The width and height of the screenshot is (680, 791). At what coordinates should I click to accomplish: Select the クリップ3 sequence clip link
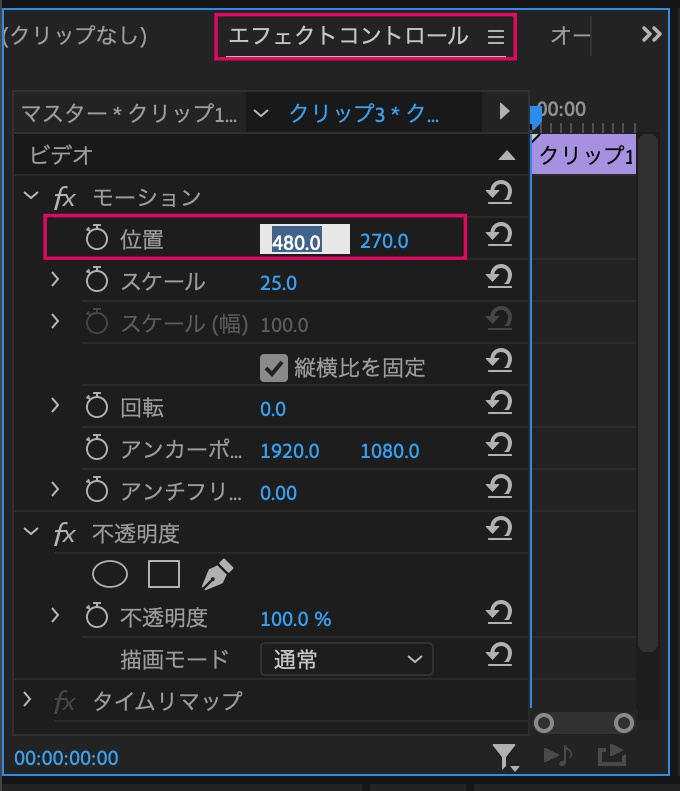(x=364, y=114)
